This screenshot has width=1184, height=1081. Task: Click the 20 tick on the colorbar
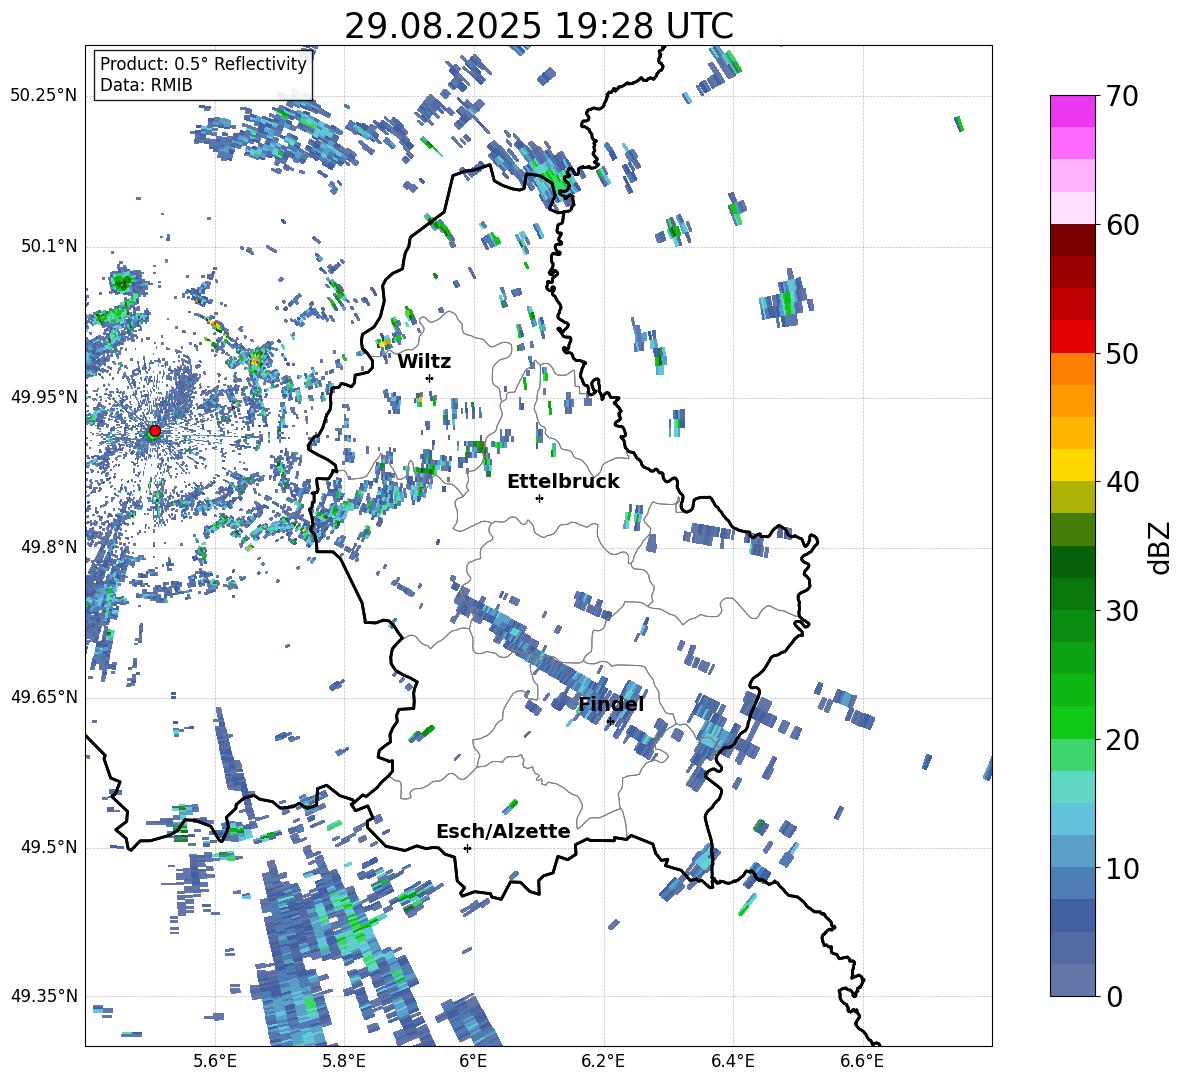[x=1122, y=740]
